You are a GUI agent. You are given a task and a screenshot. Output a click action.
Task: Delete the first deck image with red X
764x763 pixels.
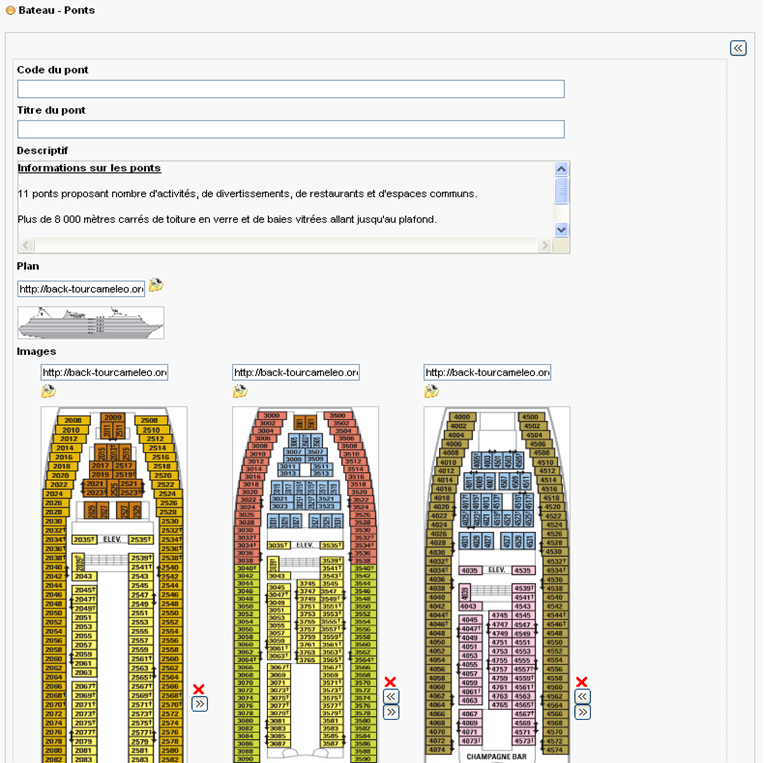coord(199,689)
